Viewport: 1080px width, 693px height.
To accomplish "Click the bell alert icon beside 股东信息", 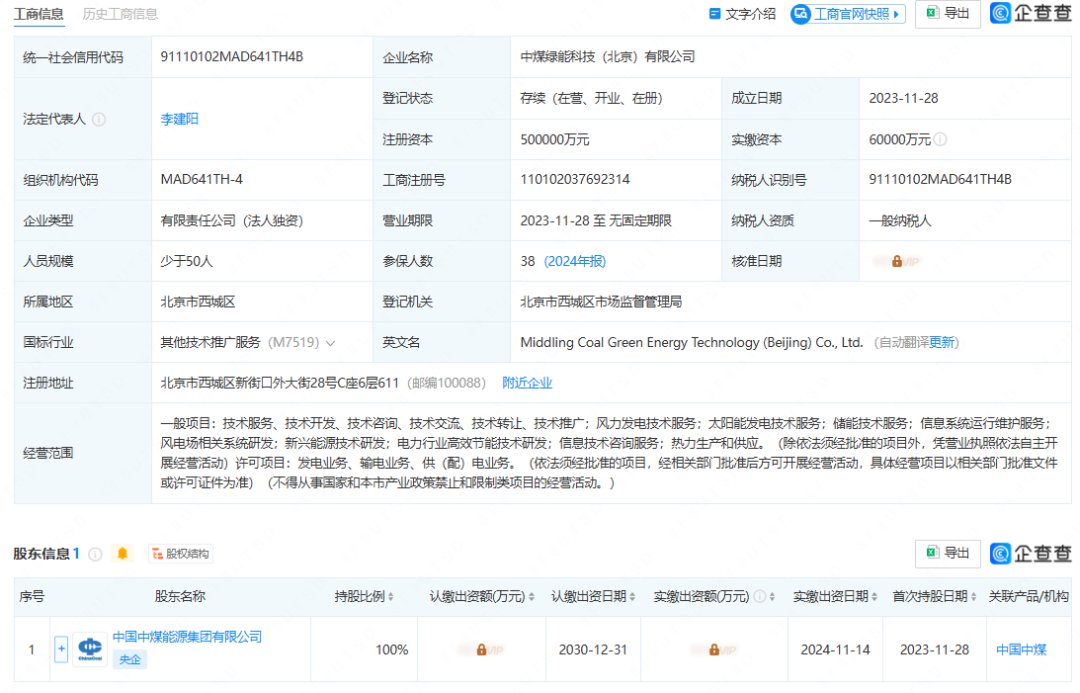I will click(x=123, y=553).
